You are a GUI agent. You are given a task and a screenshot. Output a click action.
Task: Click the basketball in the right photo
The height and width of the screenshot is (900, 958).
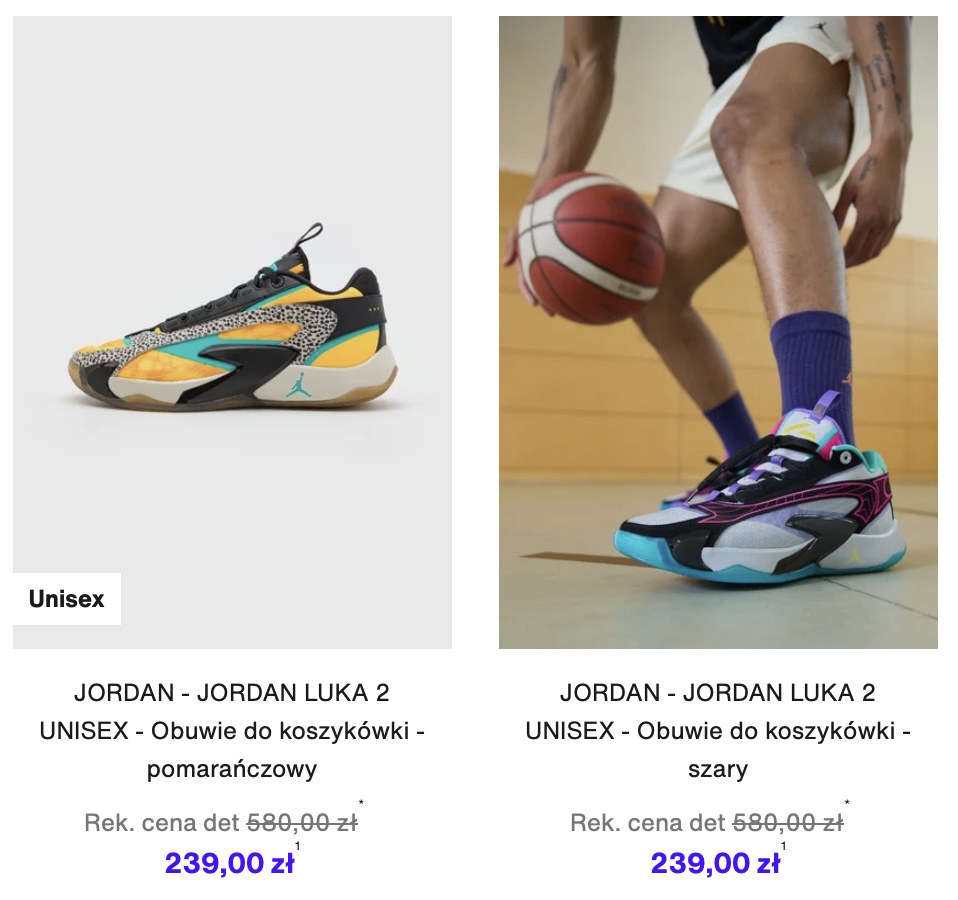coord(591,247)
